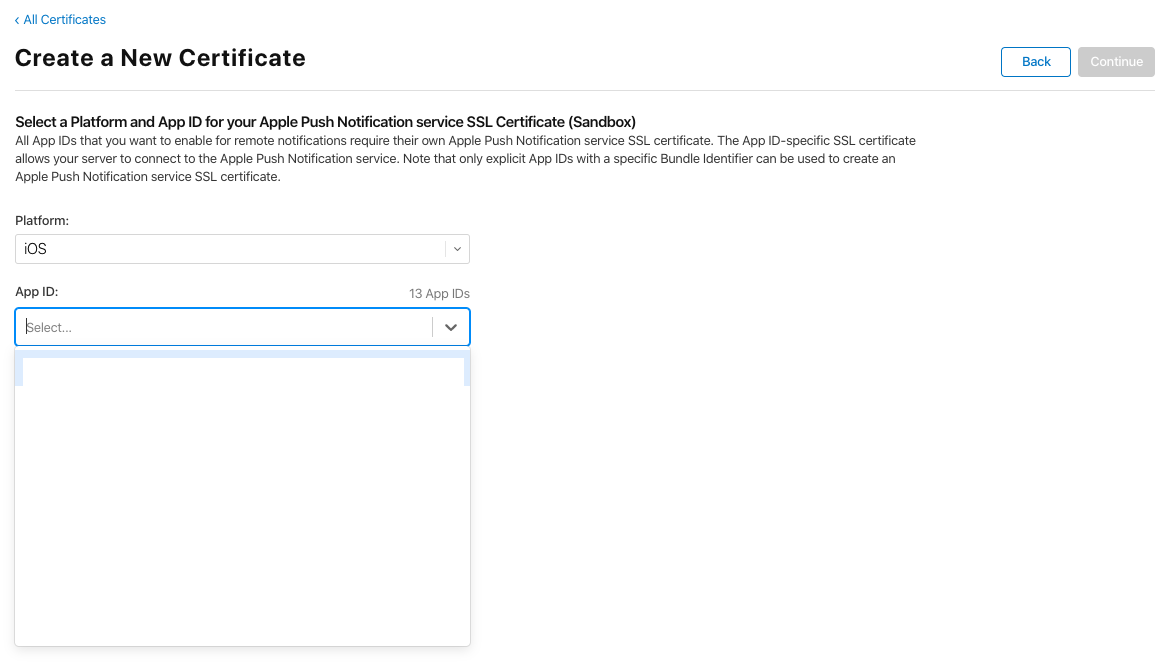Collapse the App ID list via chevron arrow
The width and height of the screenshot is (1166, 662).
click(451, 327)
